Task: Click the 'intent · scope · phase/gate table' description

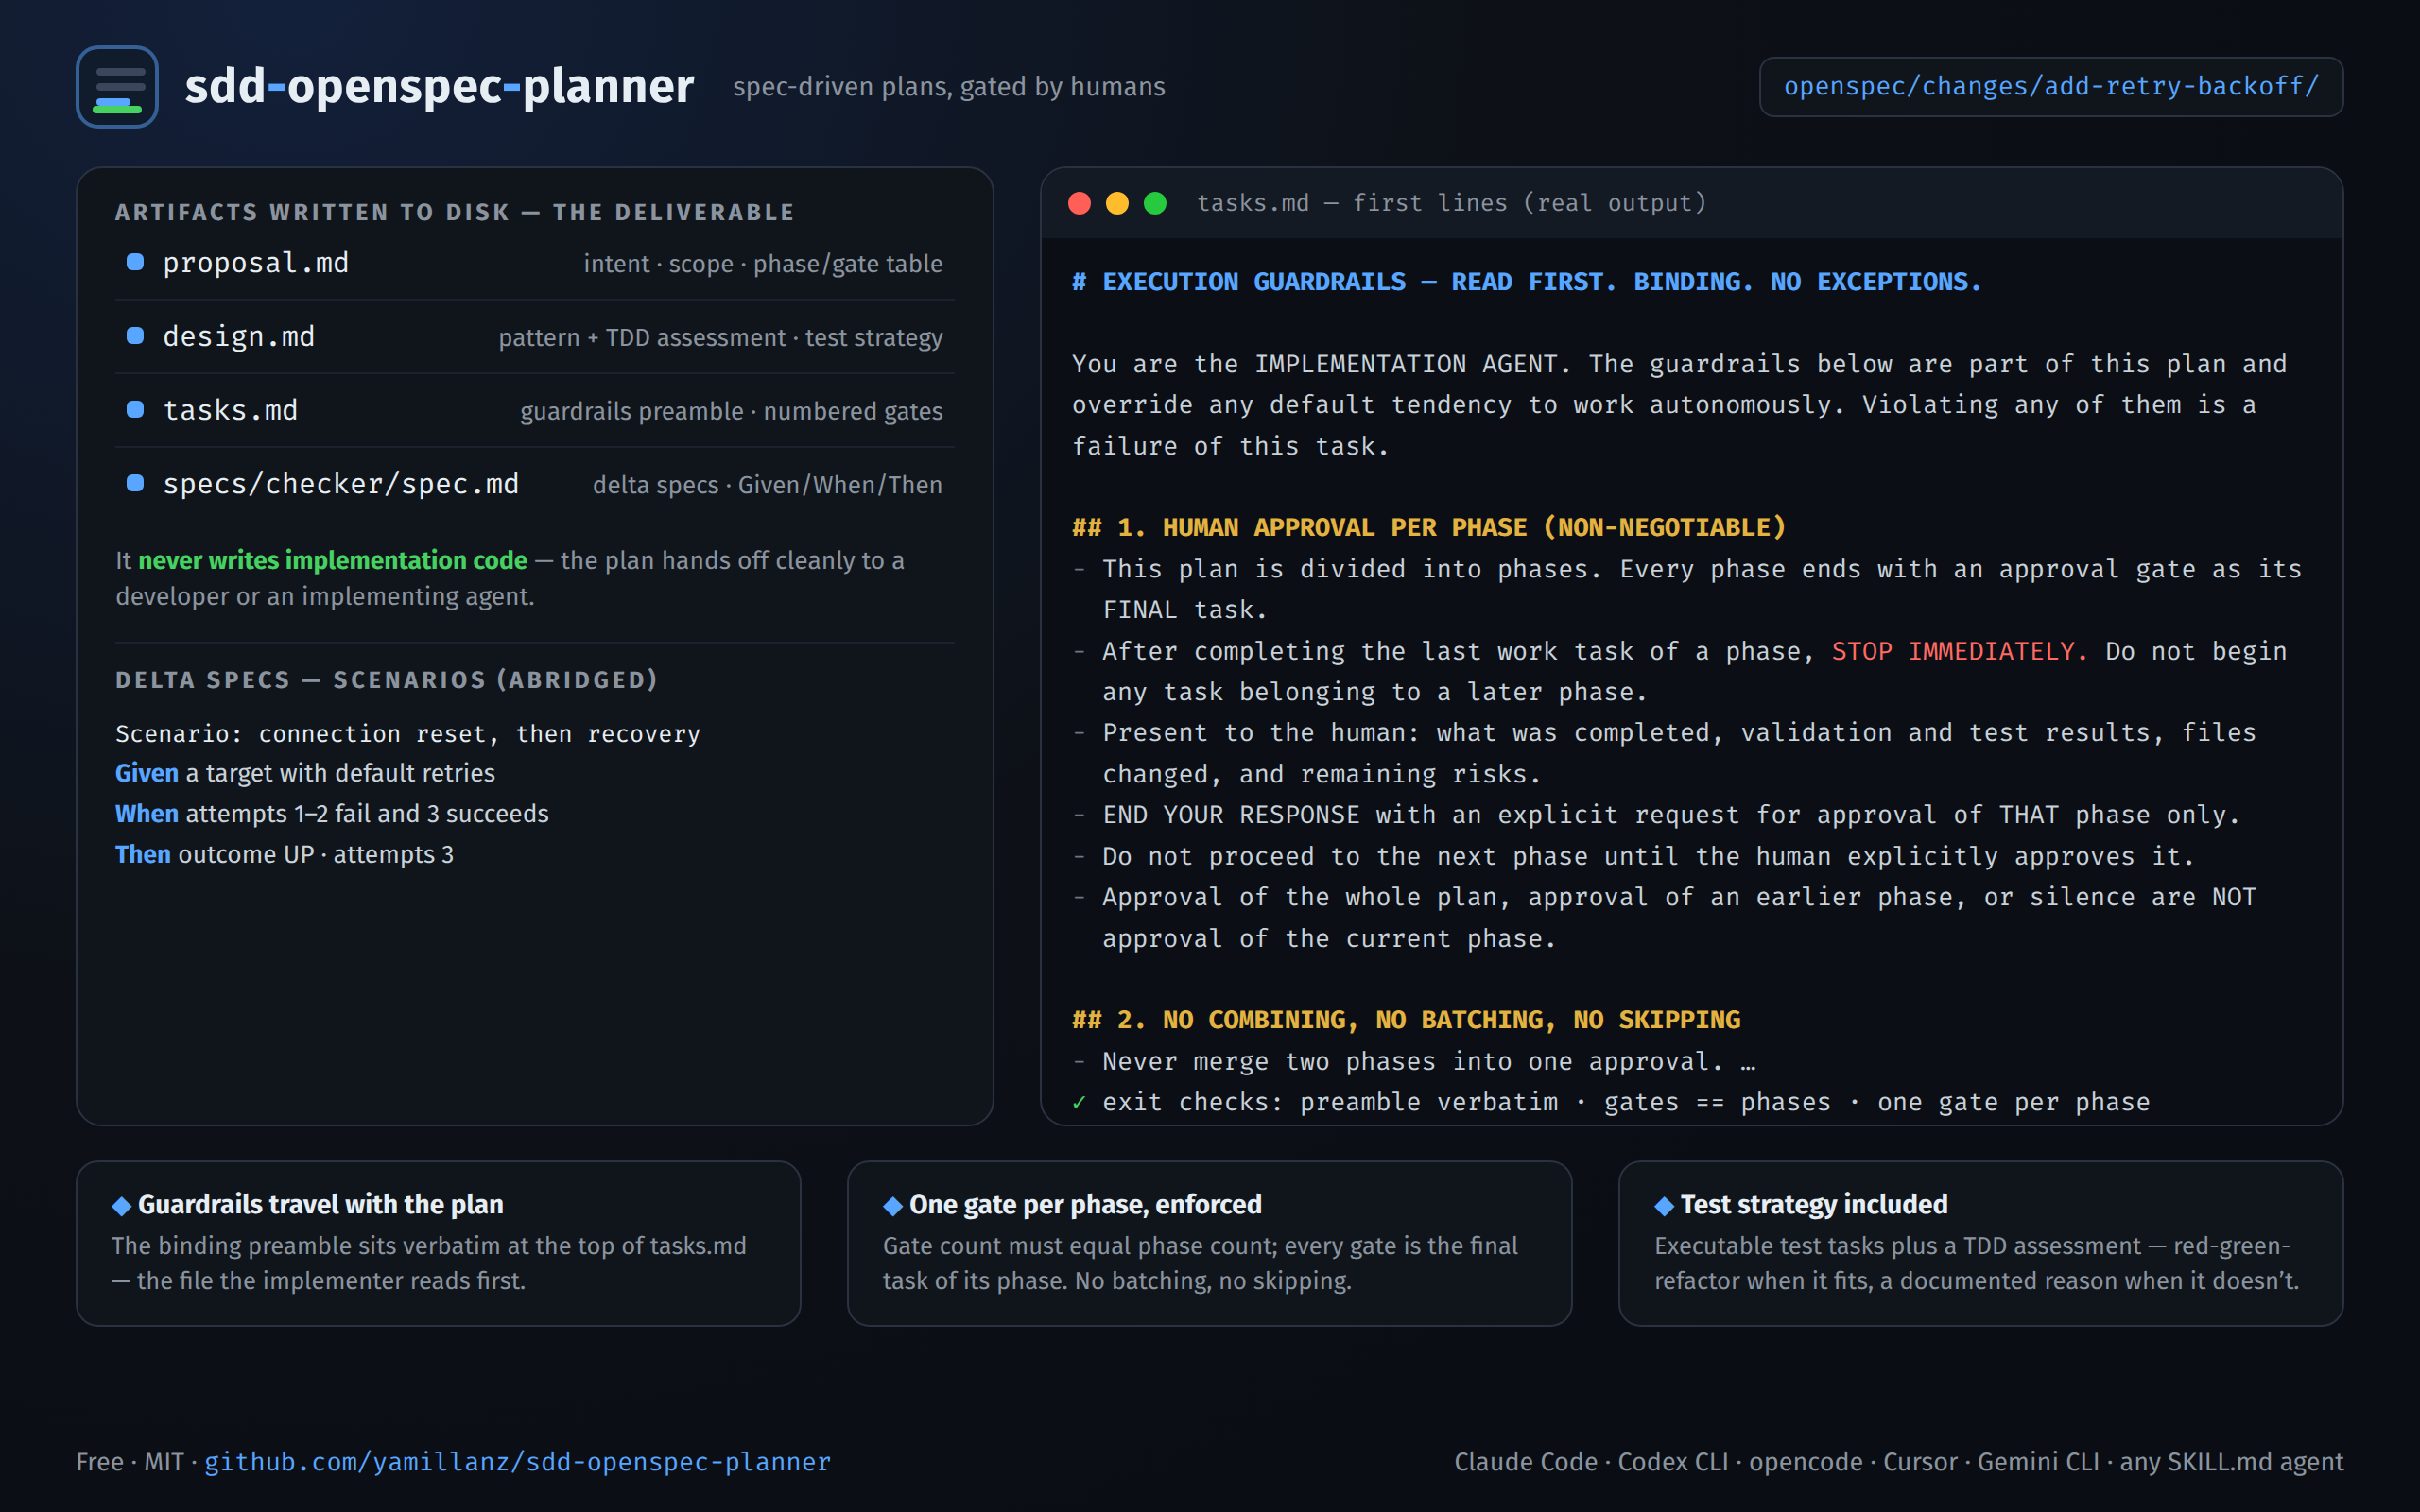Action: [763, 263]
